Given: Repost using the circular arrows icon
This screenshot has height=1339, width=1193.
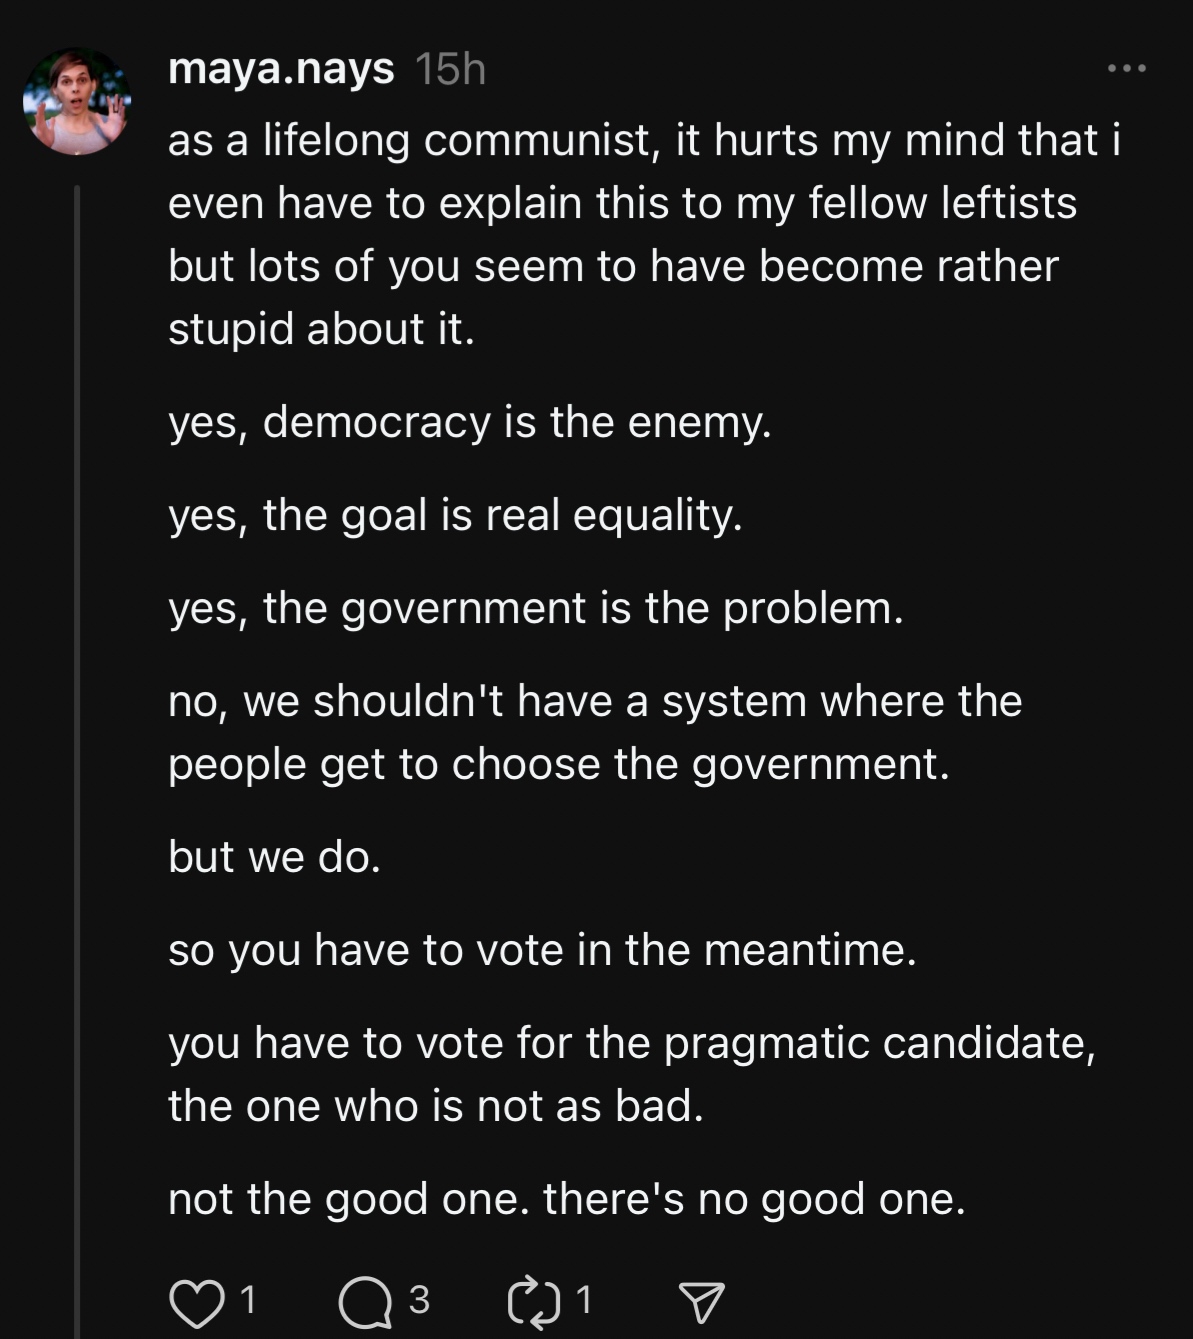Looking at the screenshot, I should tap(534, 1302).
